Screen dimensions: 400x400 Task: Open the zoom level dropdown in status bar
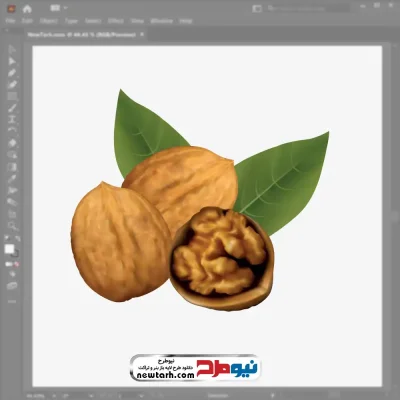coord(54,396)
